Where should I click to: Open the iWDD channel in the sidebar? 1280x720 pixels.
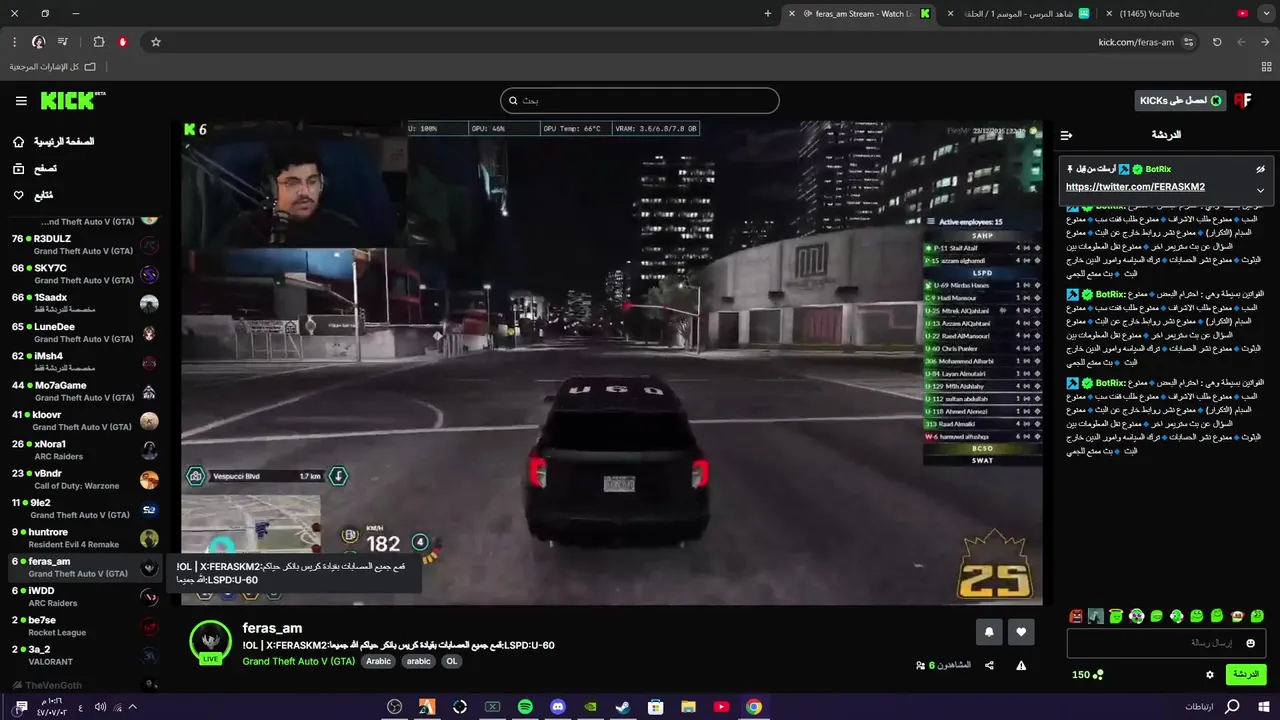(x=84, y=596)
